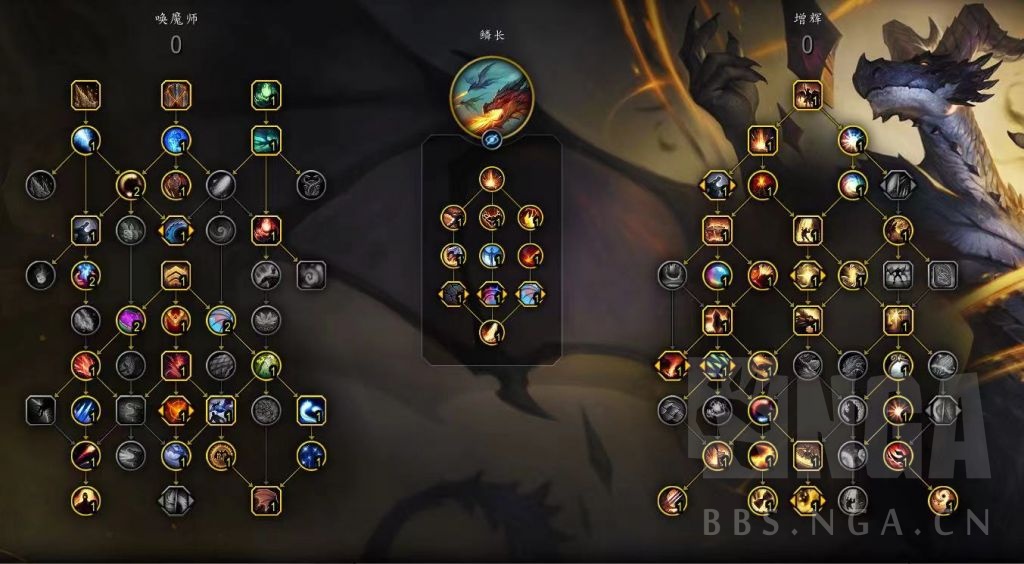Select the red dragon wing square talent

point(266,501)
